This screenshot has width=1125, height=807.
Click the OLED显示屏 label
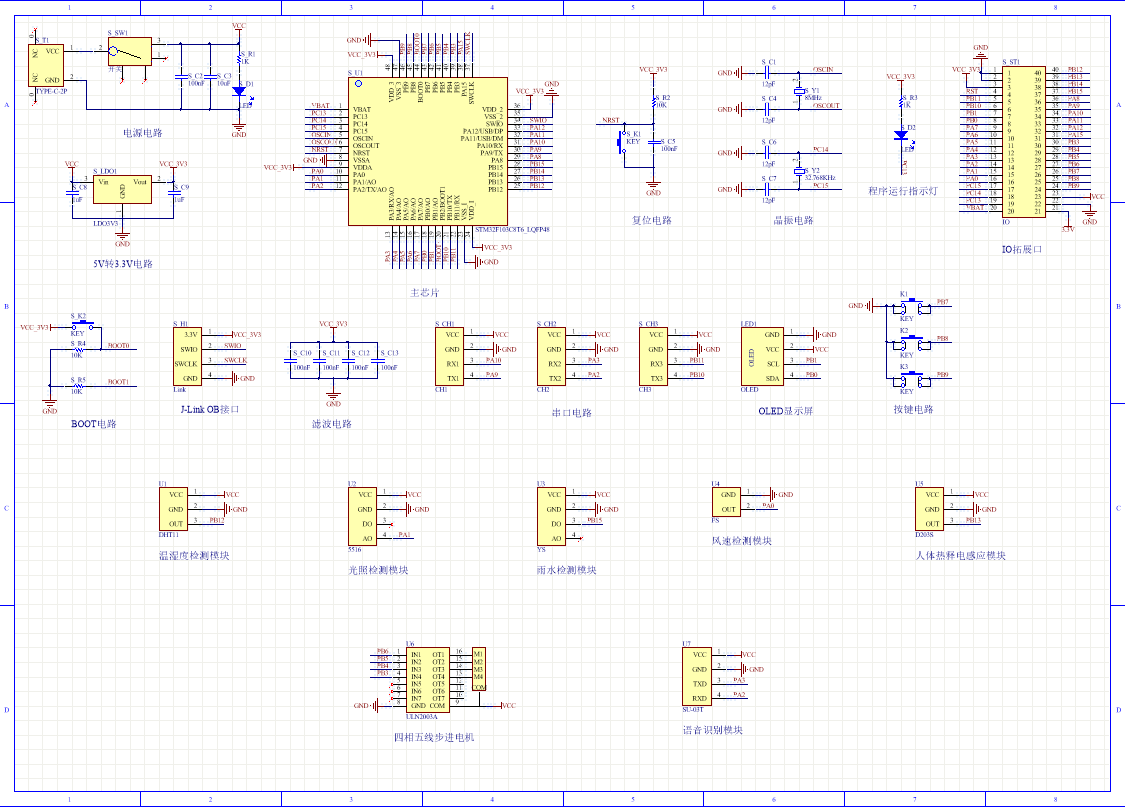point(786,411)
